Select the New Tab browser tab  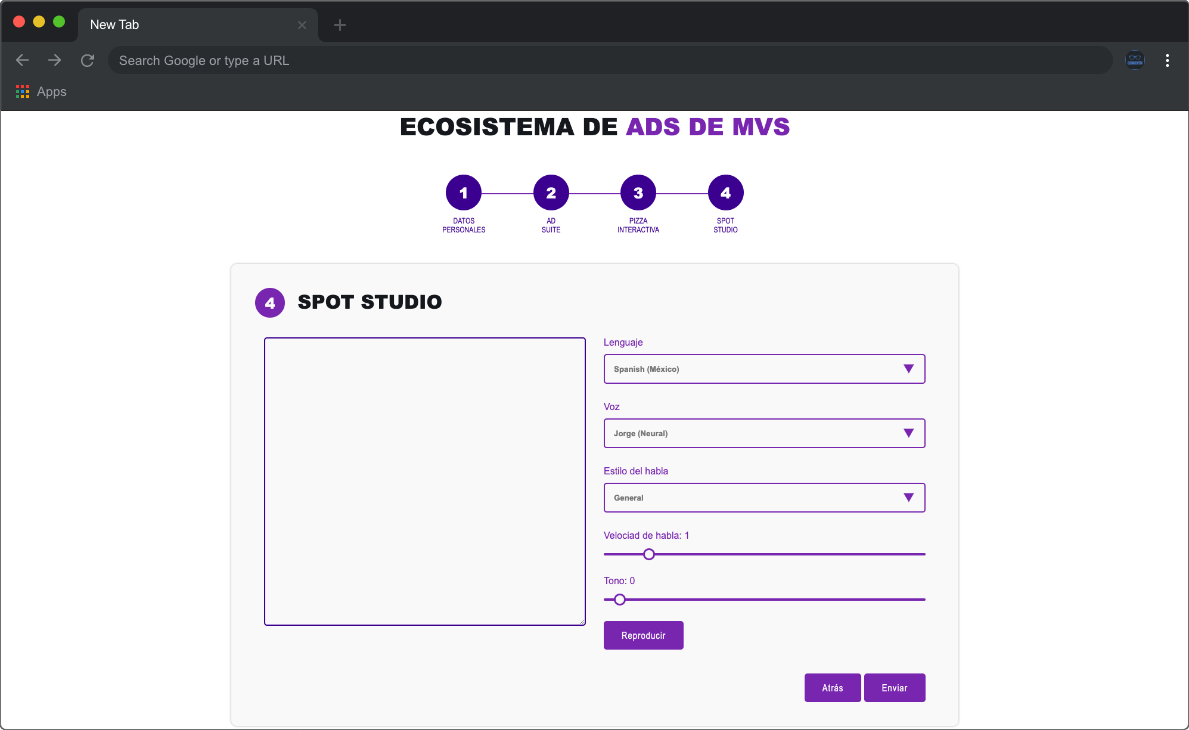198,25
